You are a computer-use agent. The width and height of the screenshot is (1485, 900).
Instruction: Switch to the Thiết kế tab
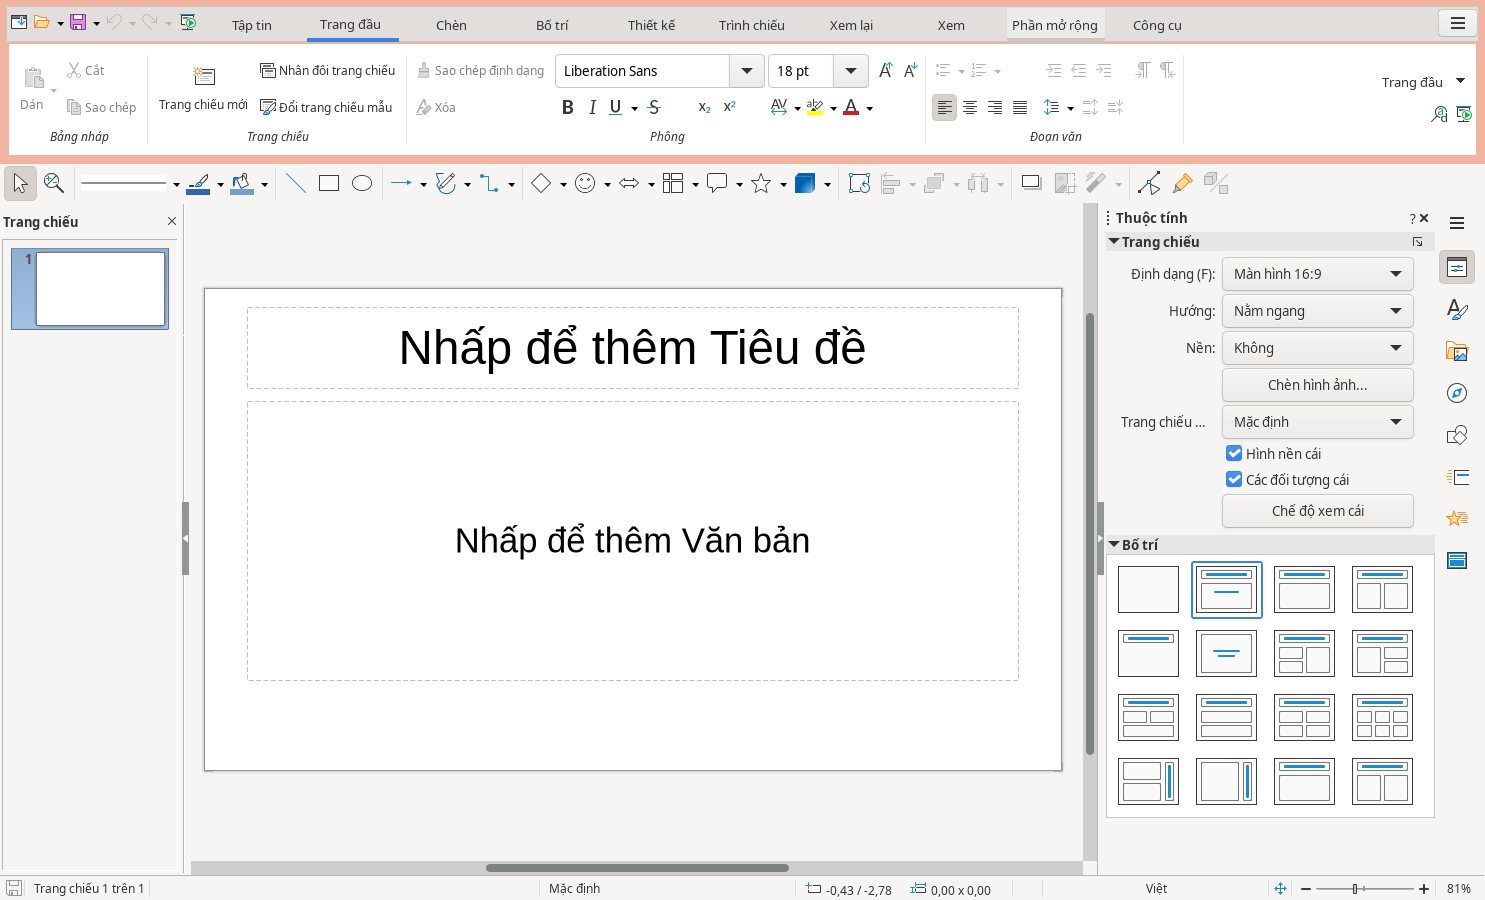point(652,25)
